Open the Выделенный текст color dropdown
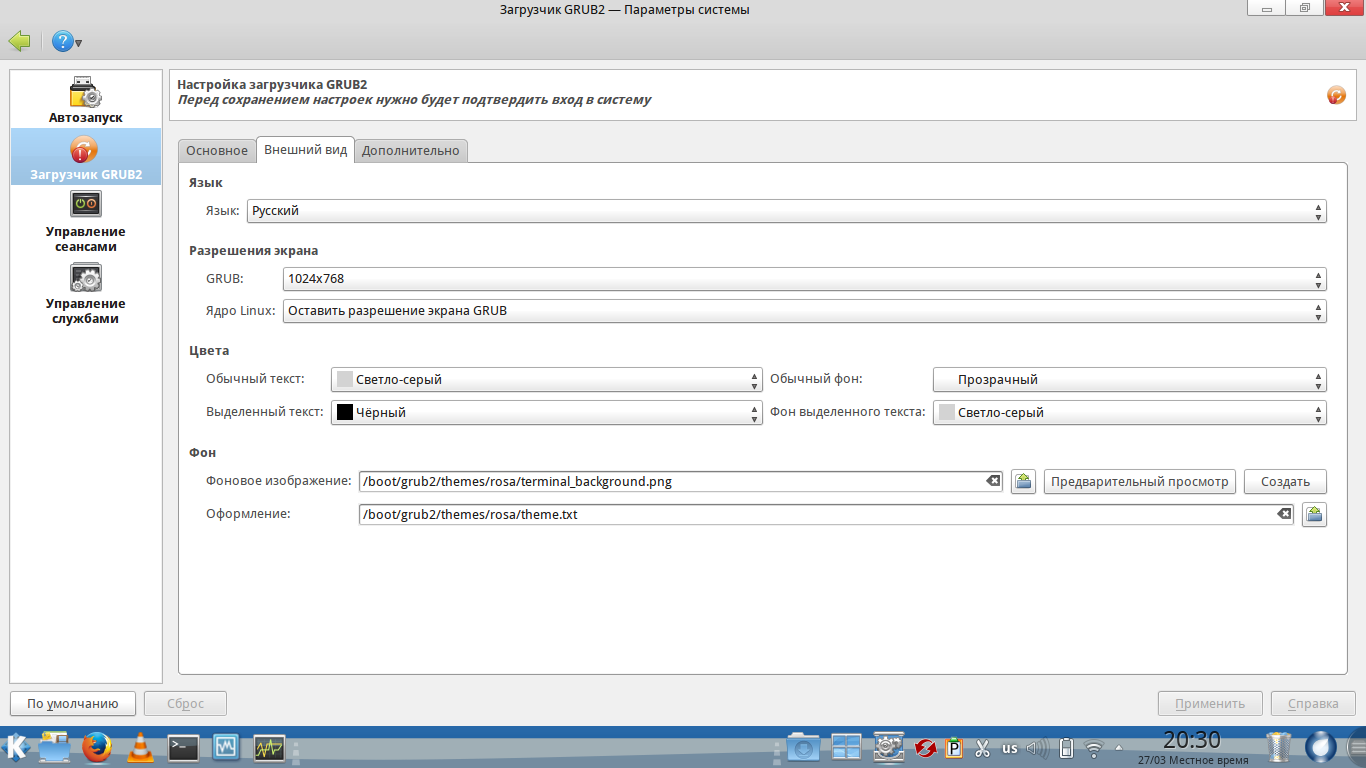Image resolution: width=1366 pixels, height=768 pixels. 547,412
